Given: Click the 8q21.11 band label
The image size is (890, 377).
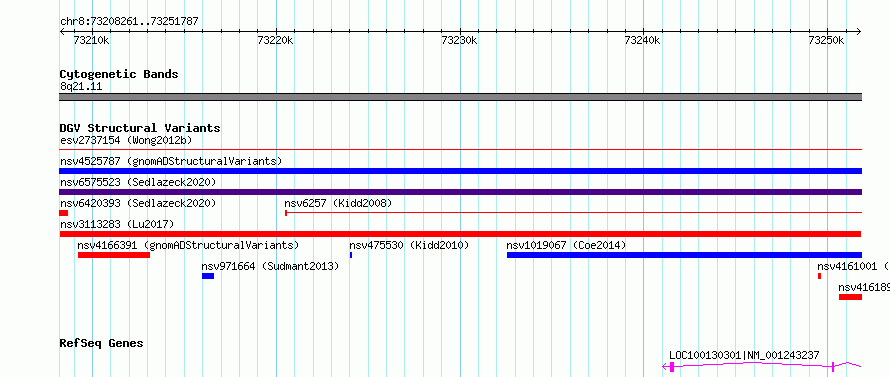Looking at the screenshot, I should click(81, 87).
